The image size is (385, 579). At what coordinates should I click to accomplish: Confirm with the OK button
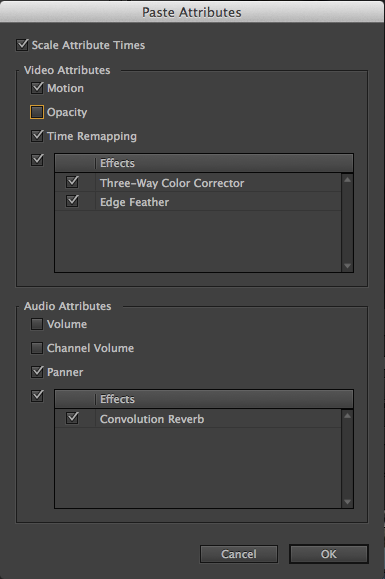pyautogui.click(x=329, y=554)
